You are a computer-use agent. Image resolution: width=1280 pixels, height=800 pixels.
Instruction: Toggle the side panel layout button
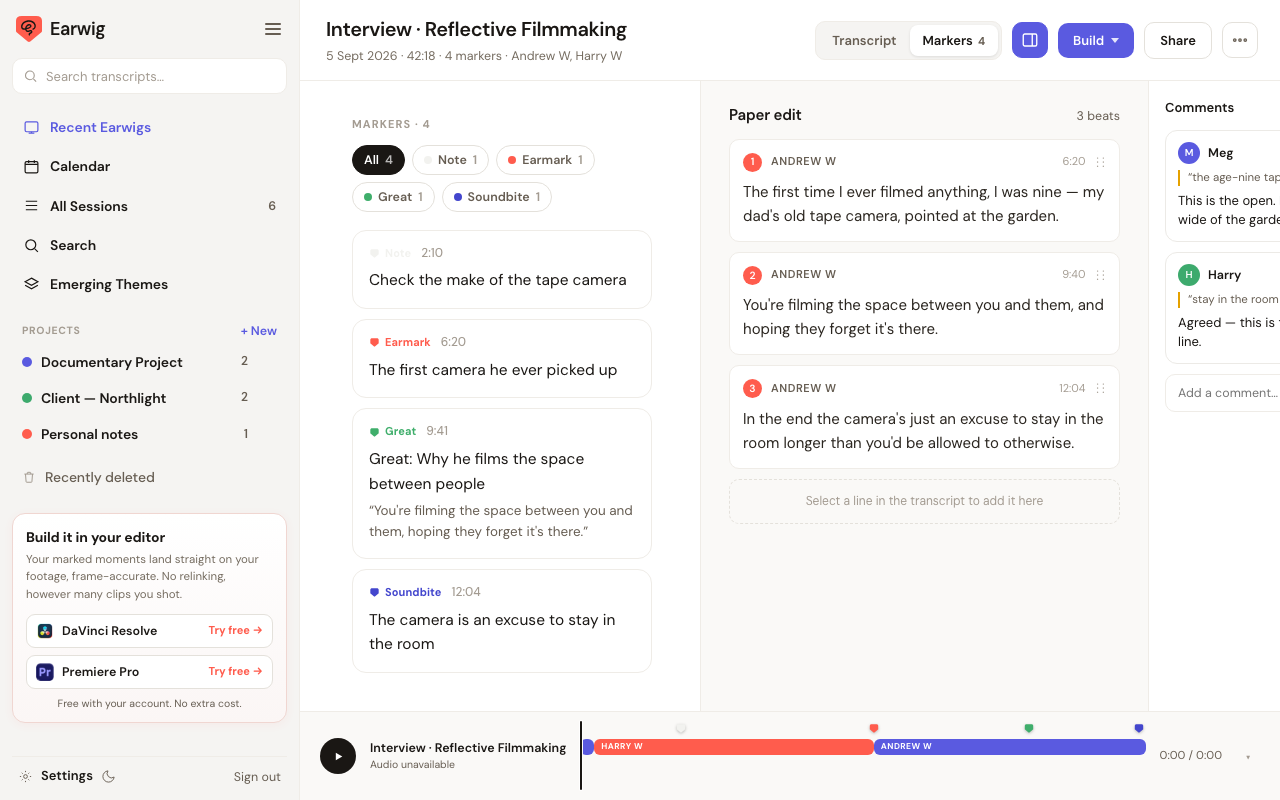tap(1030, 40)
